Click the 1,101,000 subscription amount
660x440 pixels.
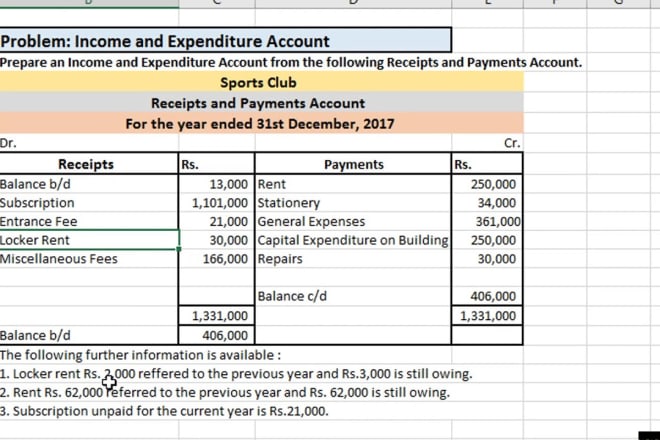click(217, 203)
